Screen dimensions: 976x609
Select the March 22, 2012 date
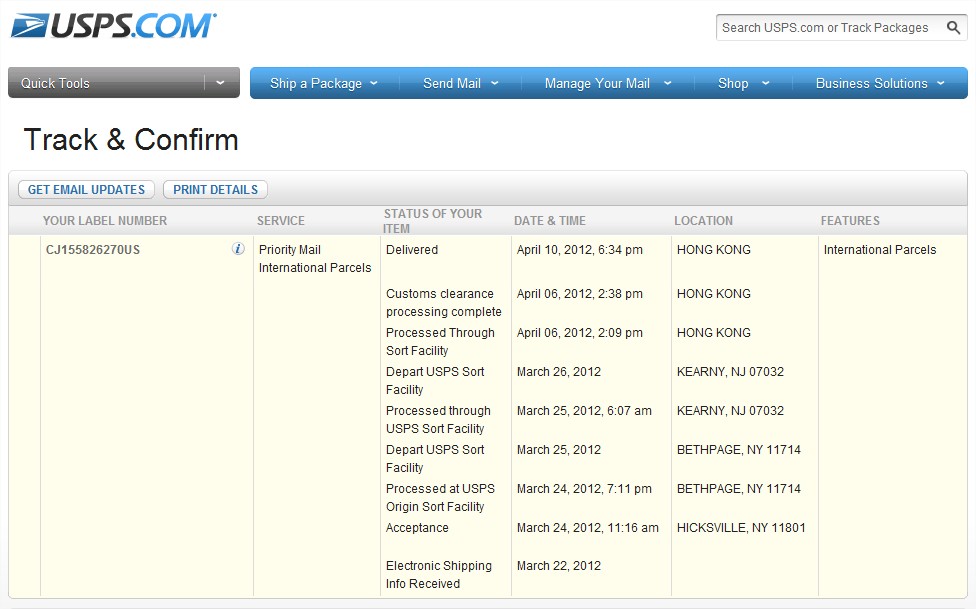(x=558, y=566)
